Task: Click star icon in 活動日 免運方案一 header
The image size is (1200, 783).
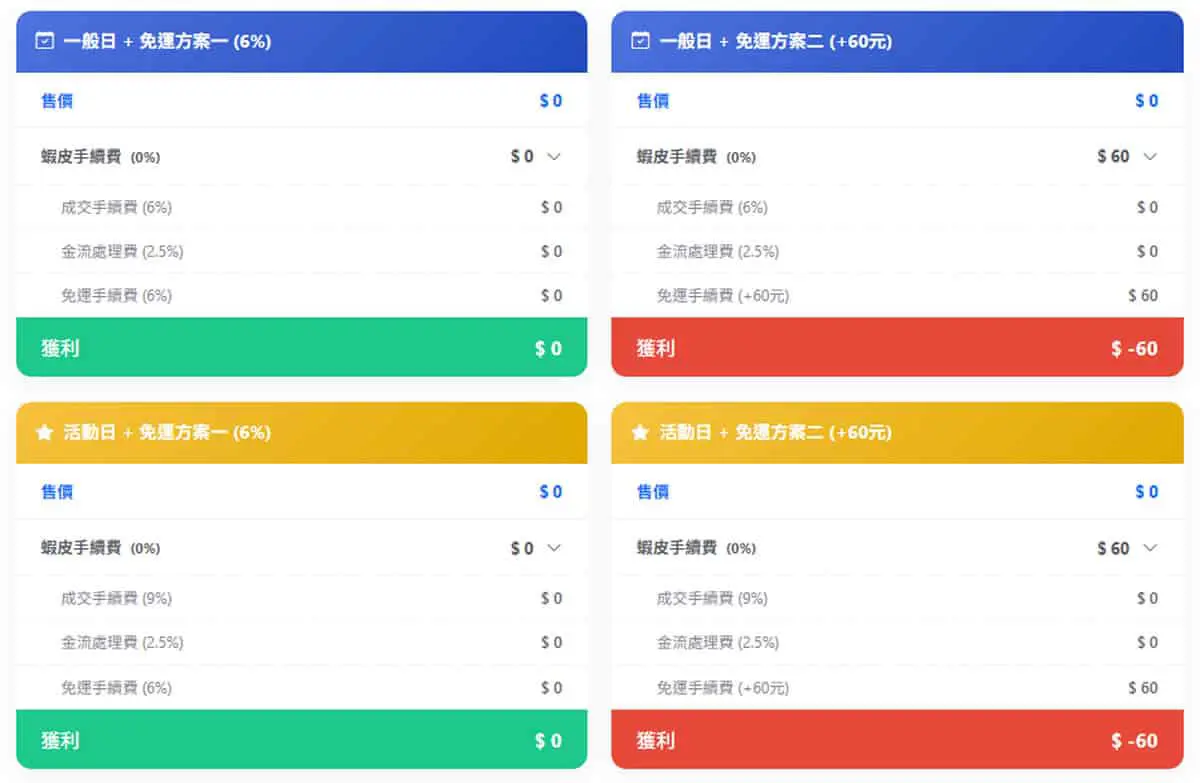Action: tap(44, 432)
